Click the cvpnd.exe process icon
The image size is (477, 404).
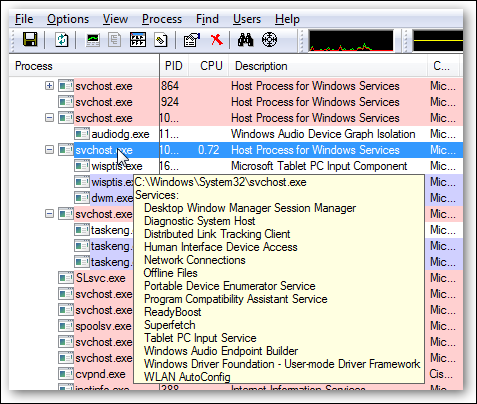click(x=66, y=374)
